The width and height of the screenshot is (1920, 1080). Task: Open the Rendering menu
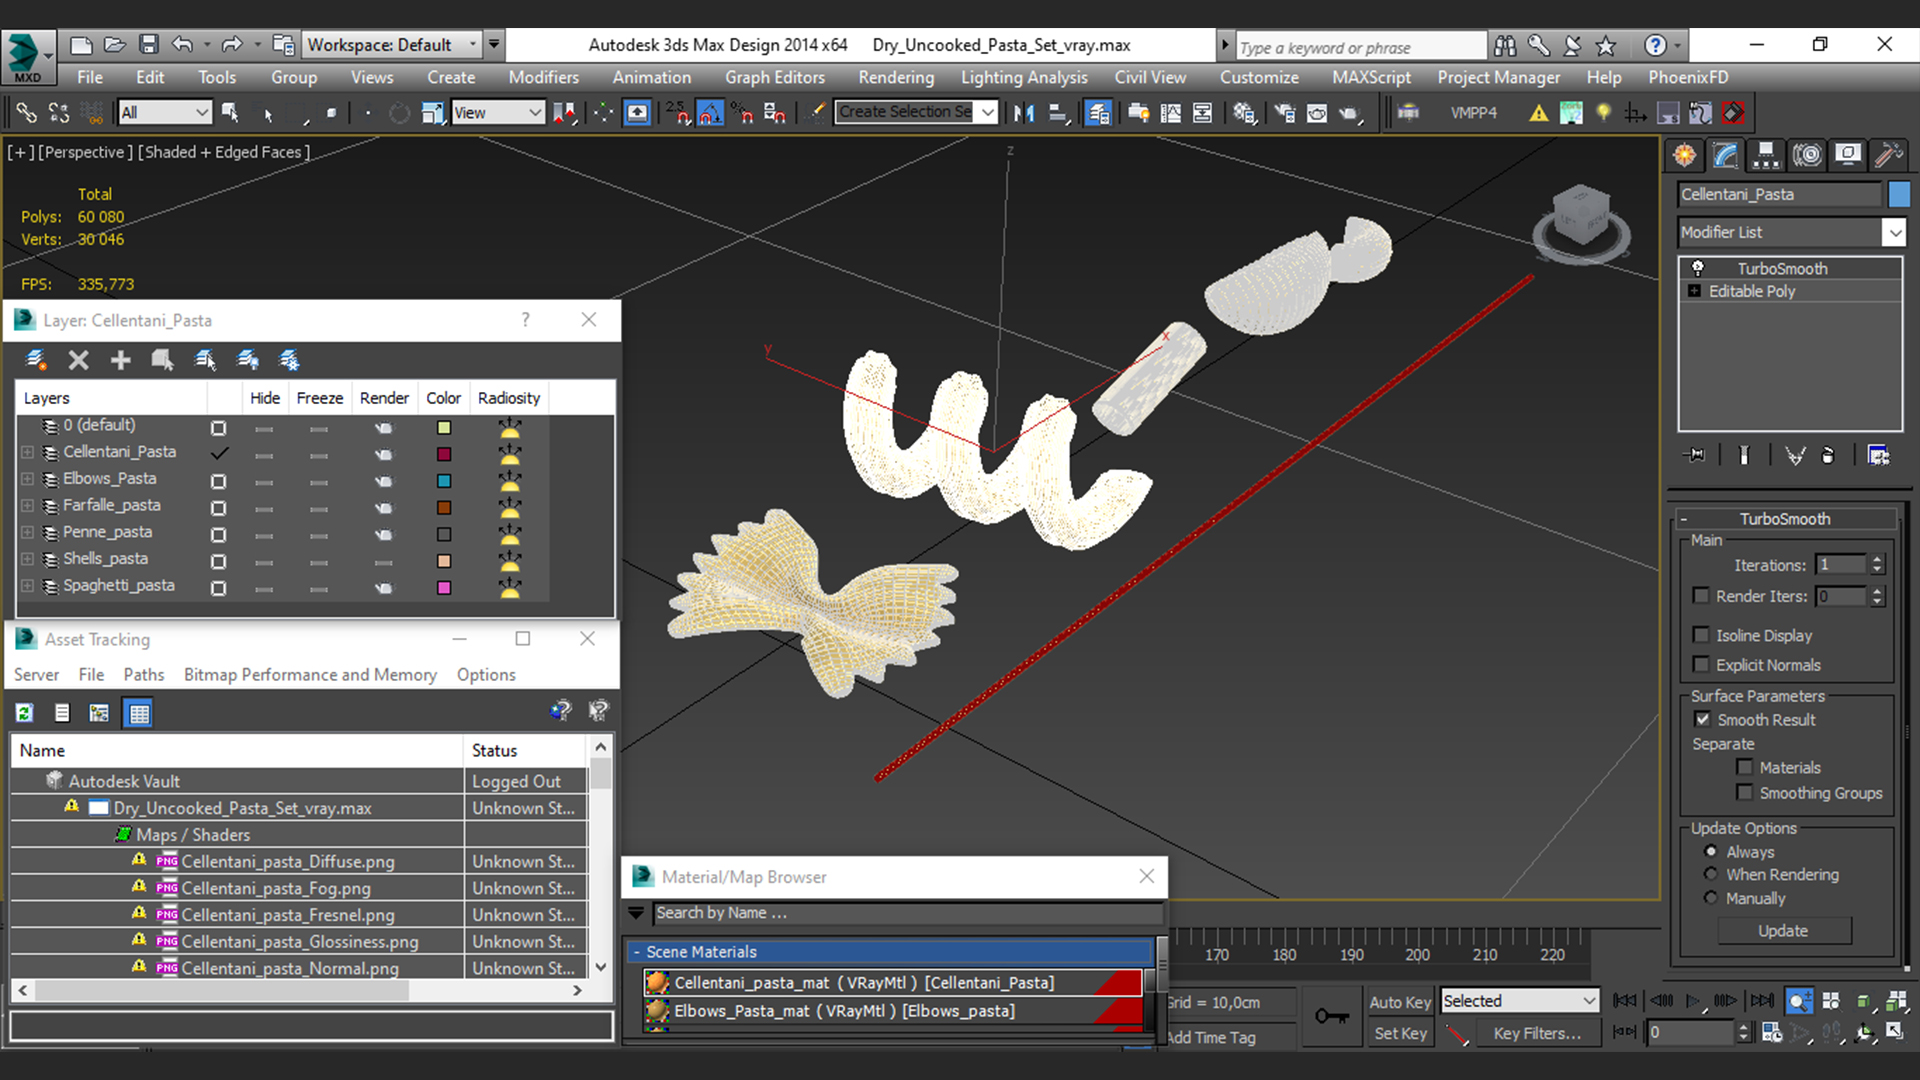click(x=896, y=77)
